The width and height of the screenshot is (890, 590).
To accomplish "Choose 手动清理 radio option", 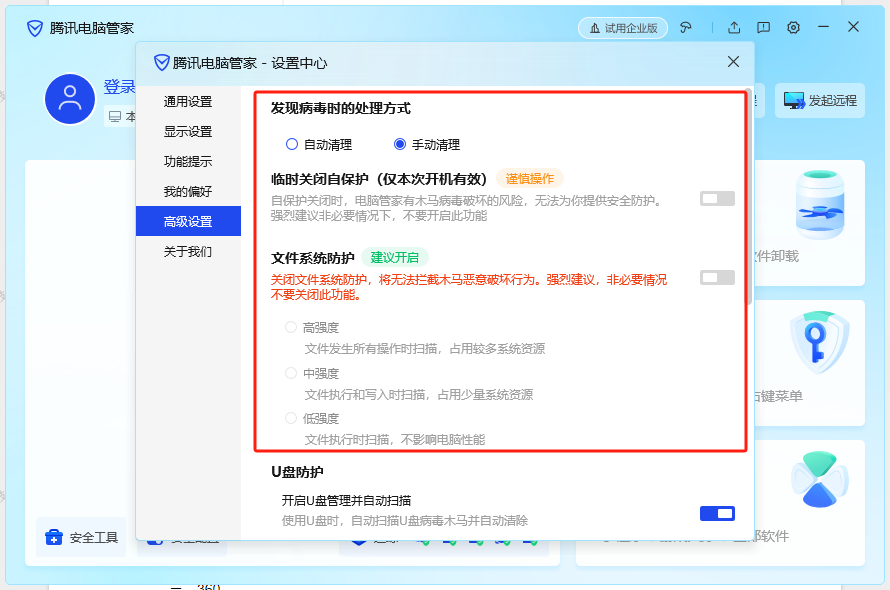I will pos(427,145).
